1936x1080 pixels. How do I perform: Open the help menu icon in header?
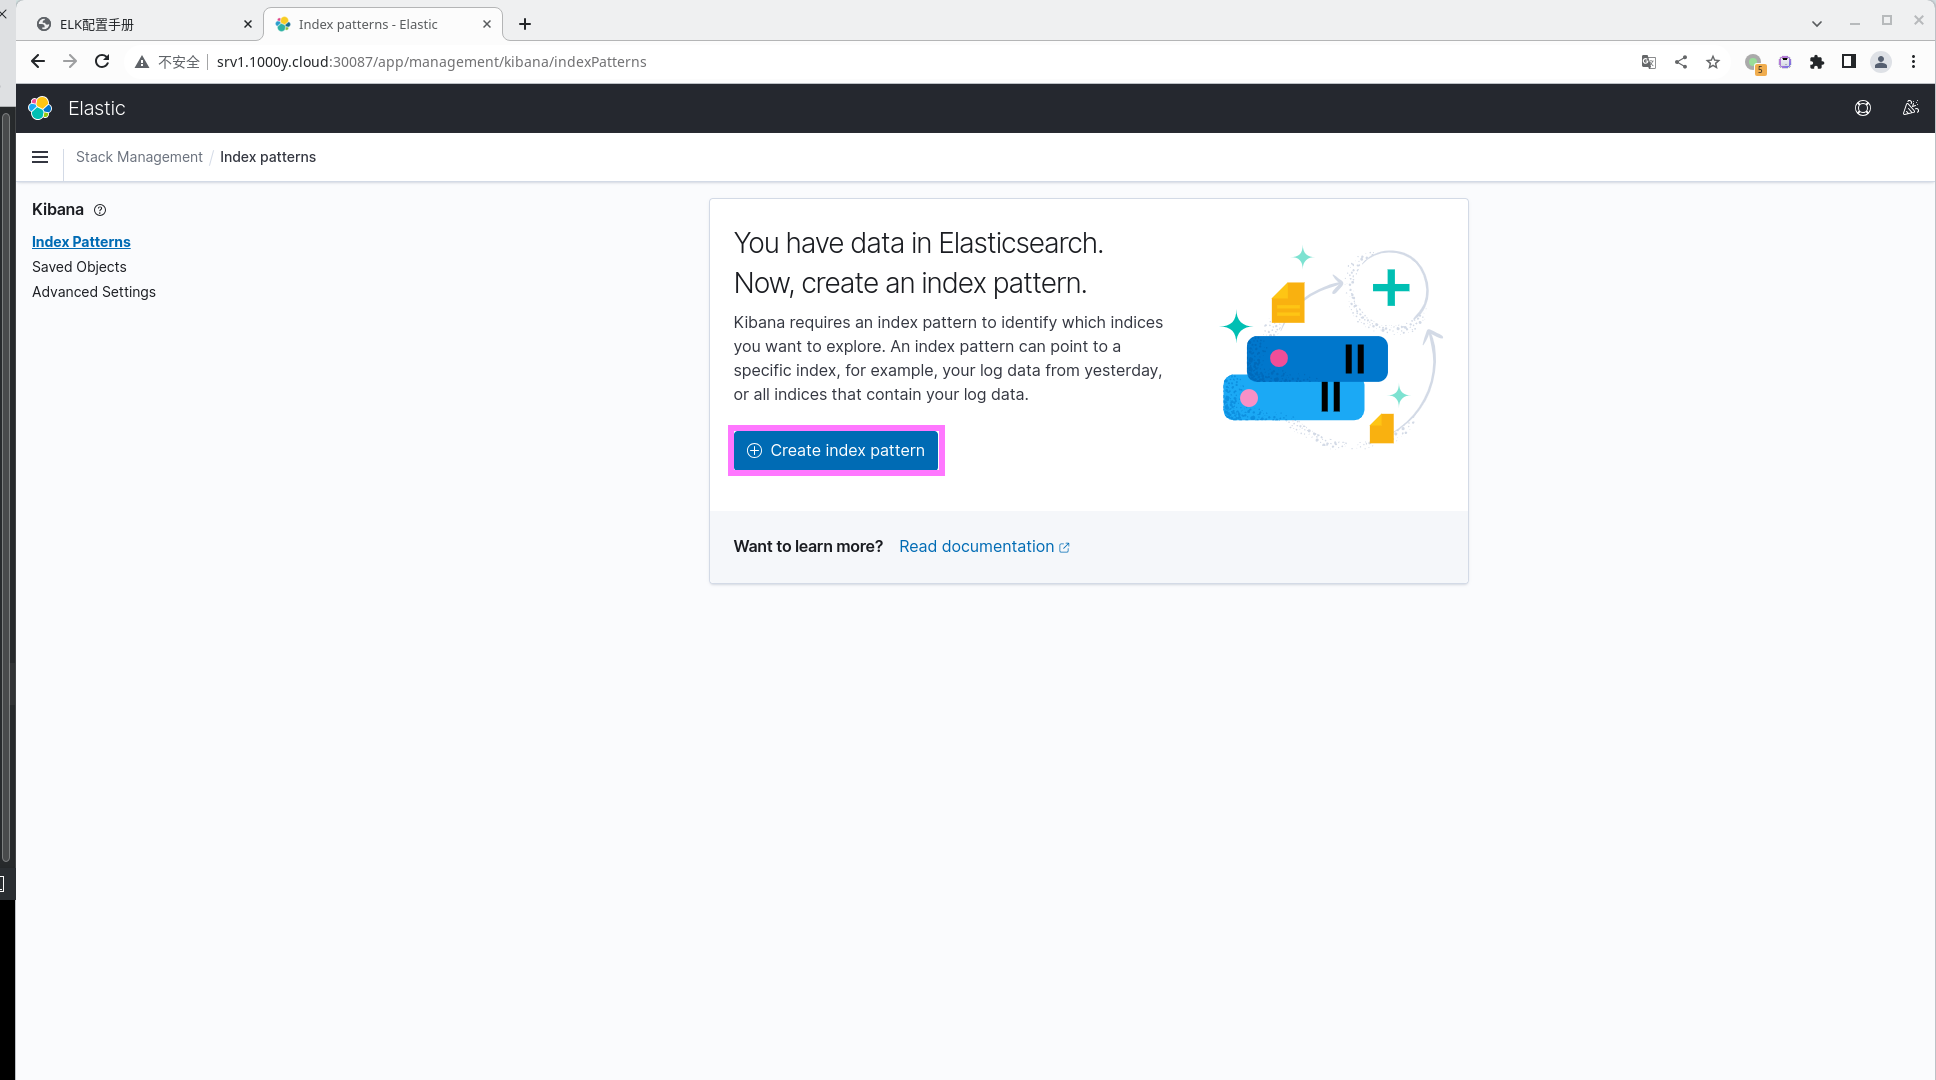1863,108
